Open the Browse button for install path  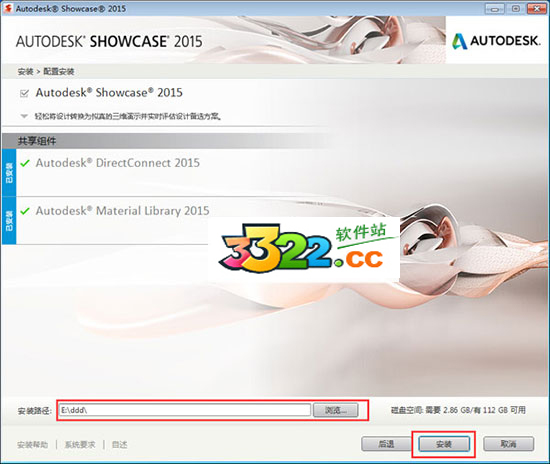coord(336,410)
